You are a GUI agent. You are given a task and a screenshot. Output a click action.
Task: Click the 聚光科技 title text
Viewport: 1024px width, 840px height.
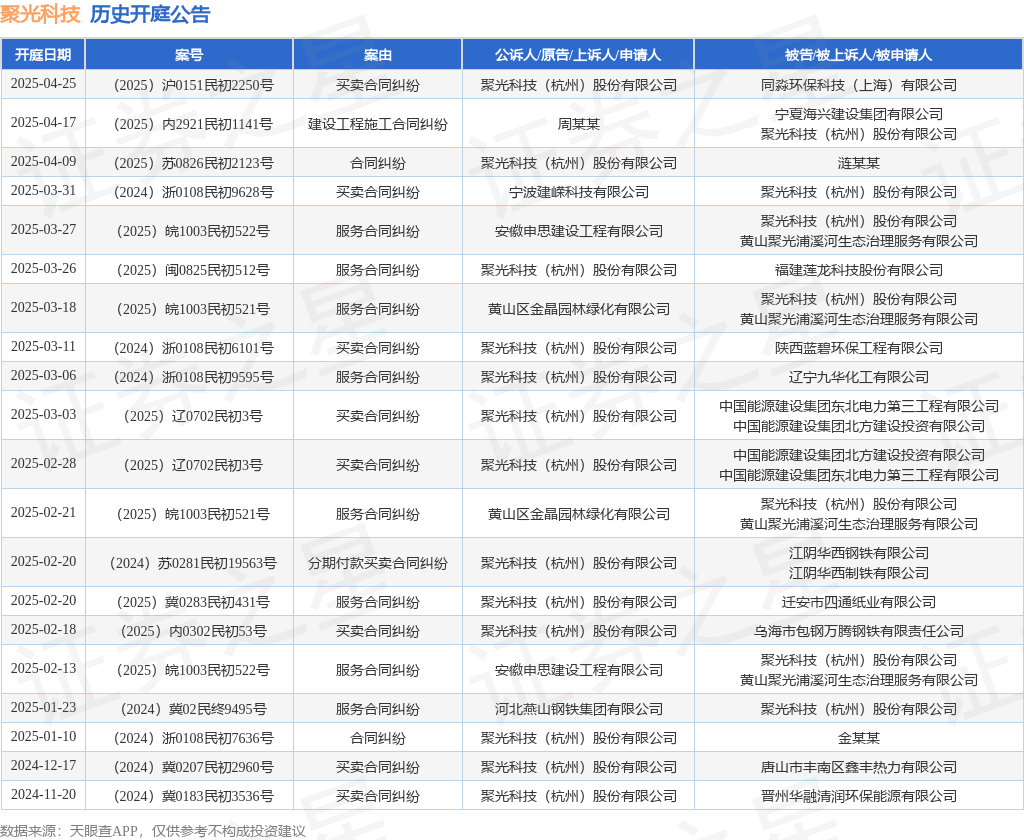click(40, 14)
